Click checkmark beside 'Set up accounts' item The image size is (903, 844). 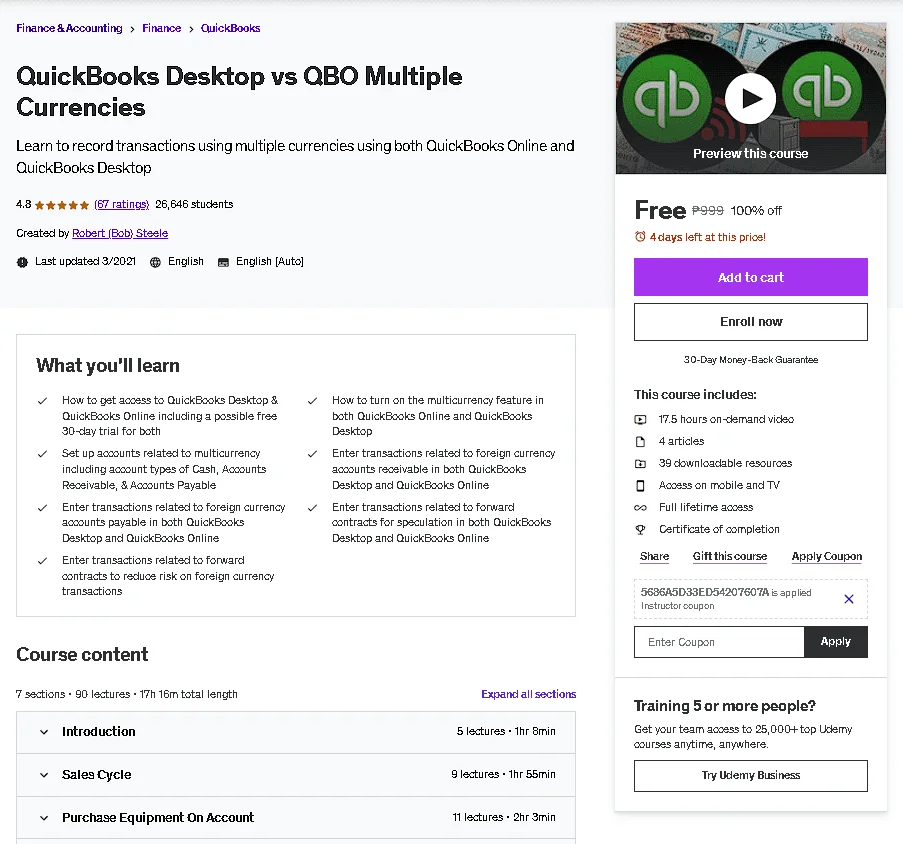(42, 454)
